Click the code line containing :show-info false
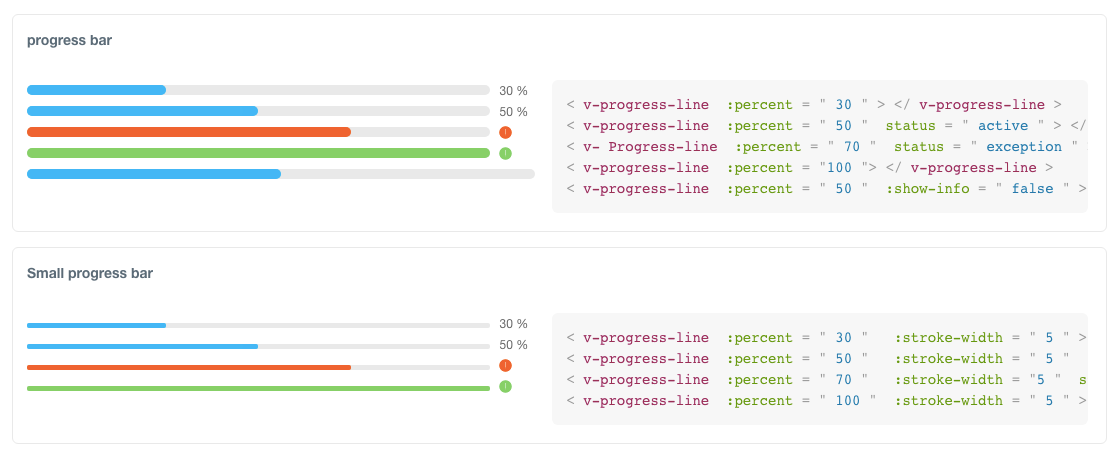This screenshot has height=450, width=1120. (x=820, y=189)
